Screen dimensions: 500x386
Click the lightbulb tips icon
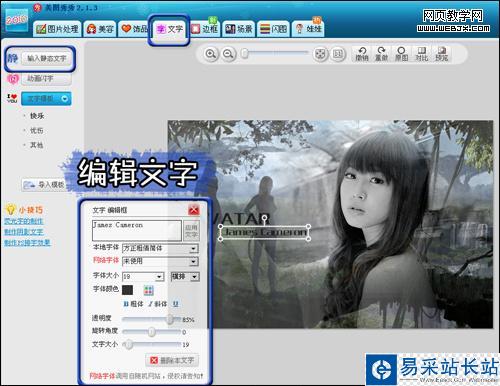10,209
